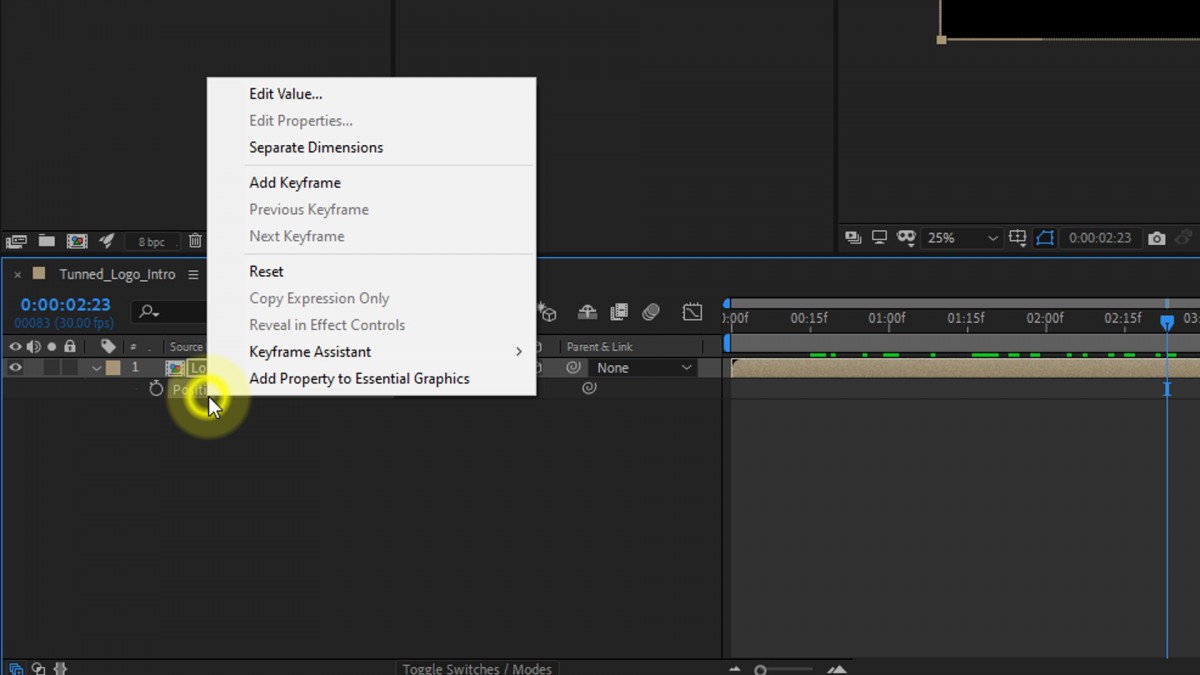
Task: Click the label tag column header
Action: (108, 347)
